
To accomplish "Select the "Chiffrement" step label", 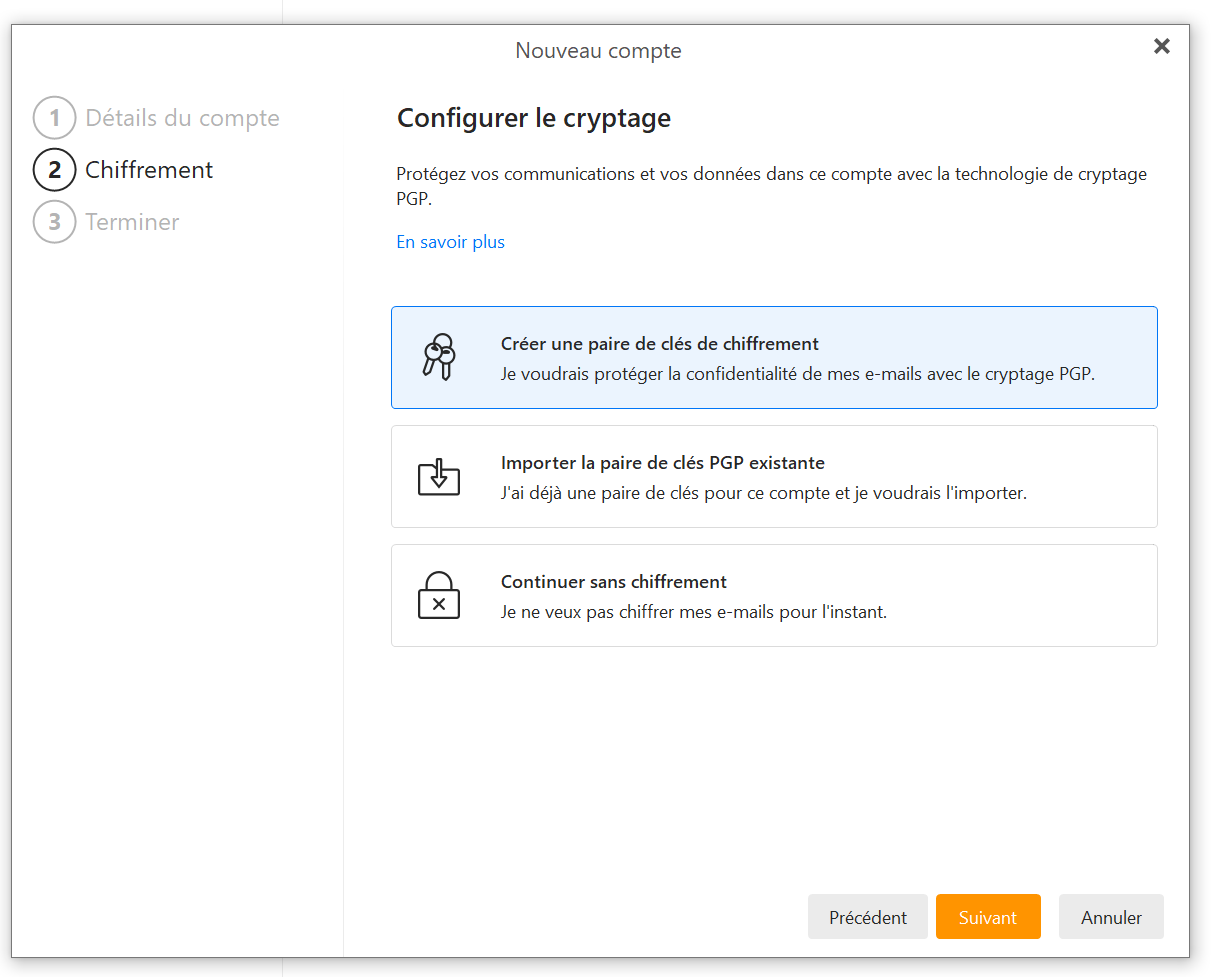I will (149, 170).
